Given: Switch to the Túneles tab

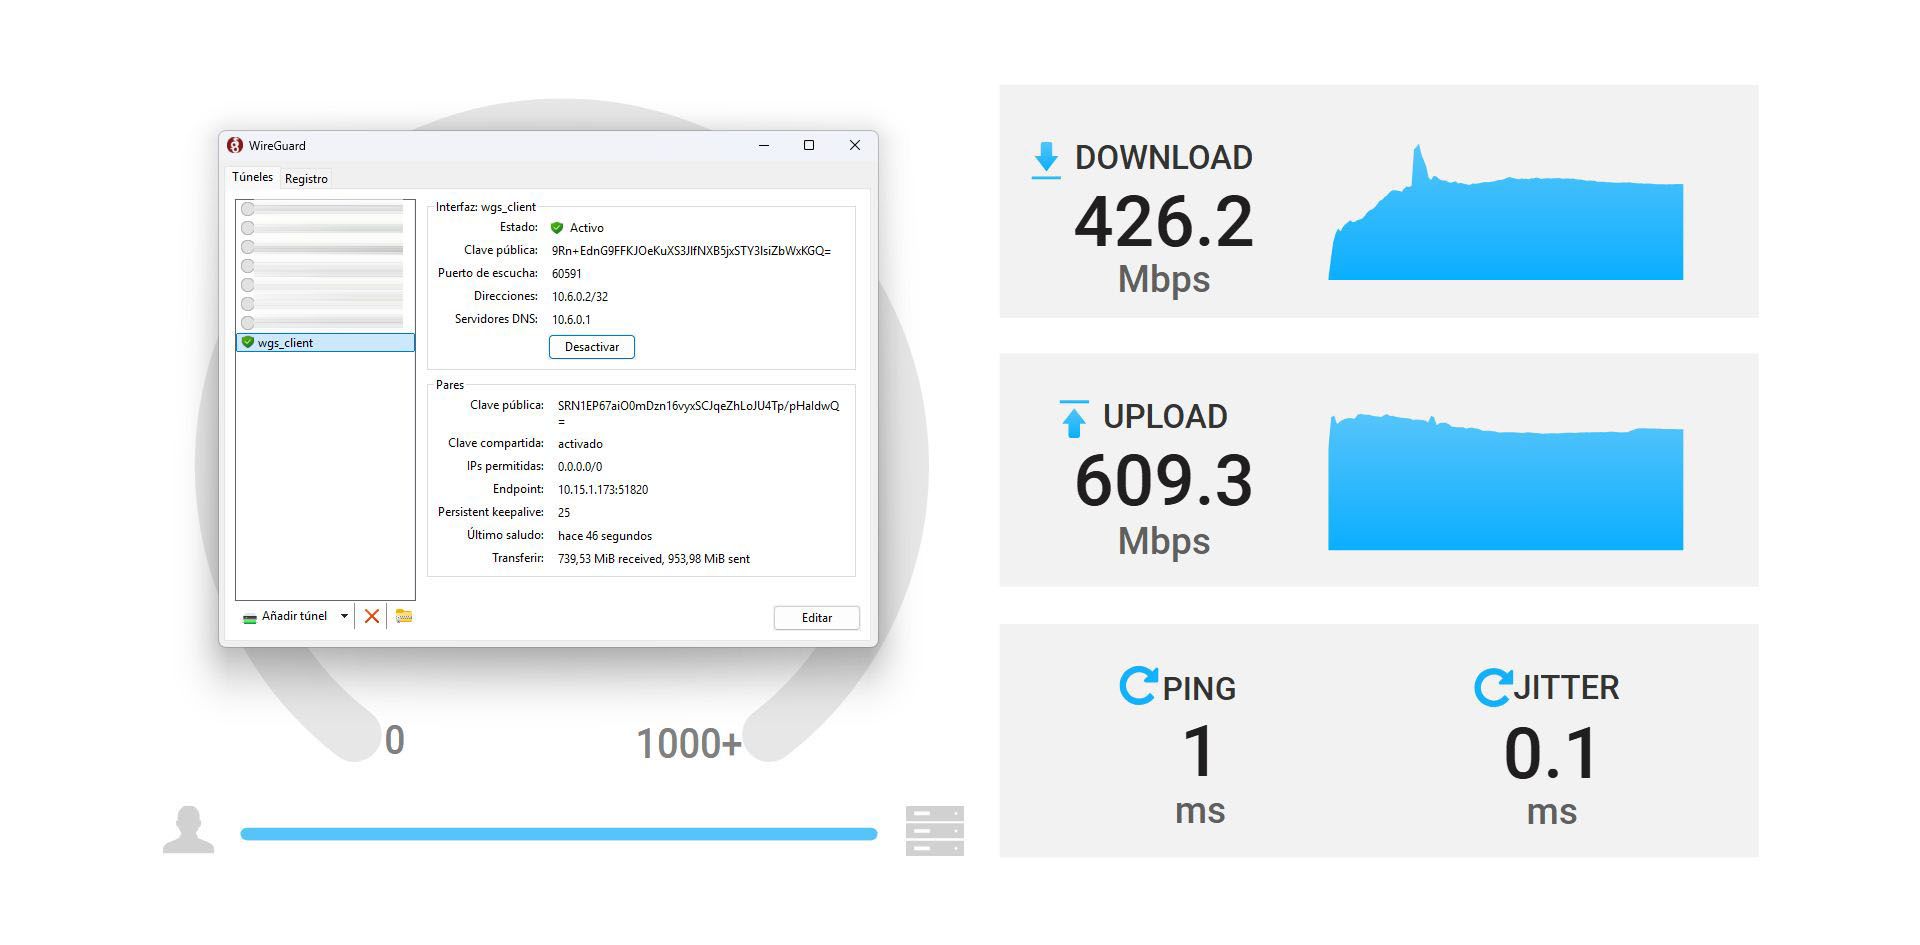Looking at the screenshot, I should [x=252, y=177].
